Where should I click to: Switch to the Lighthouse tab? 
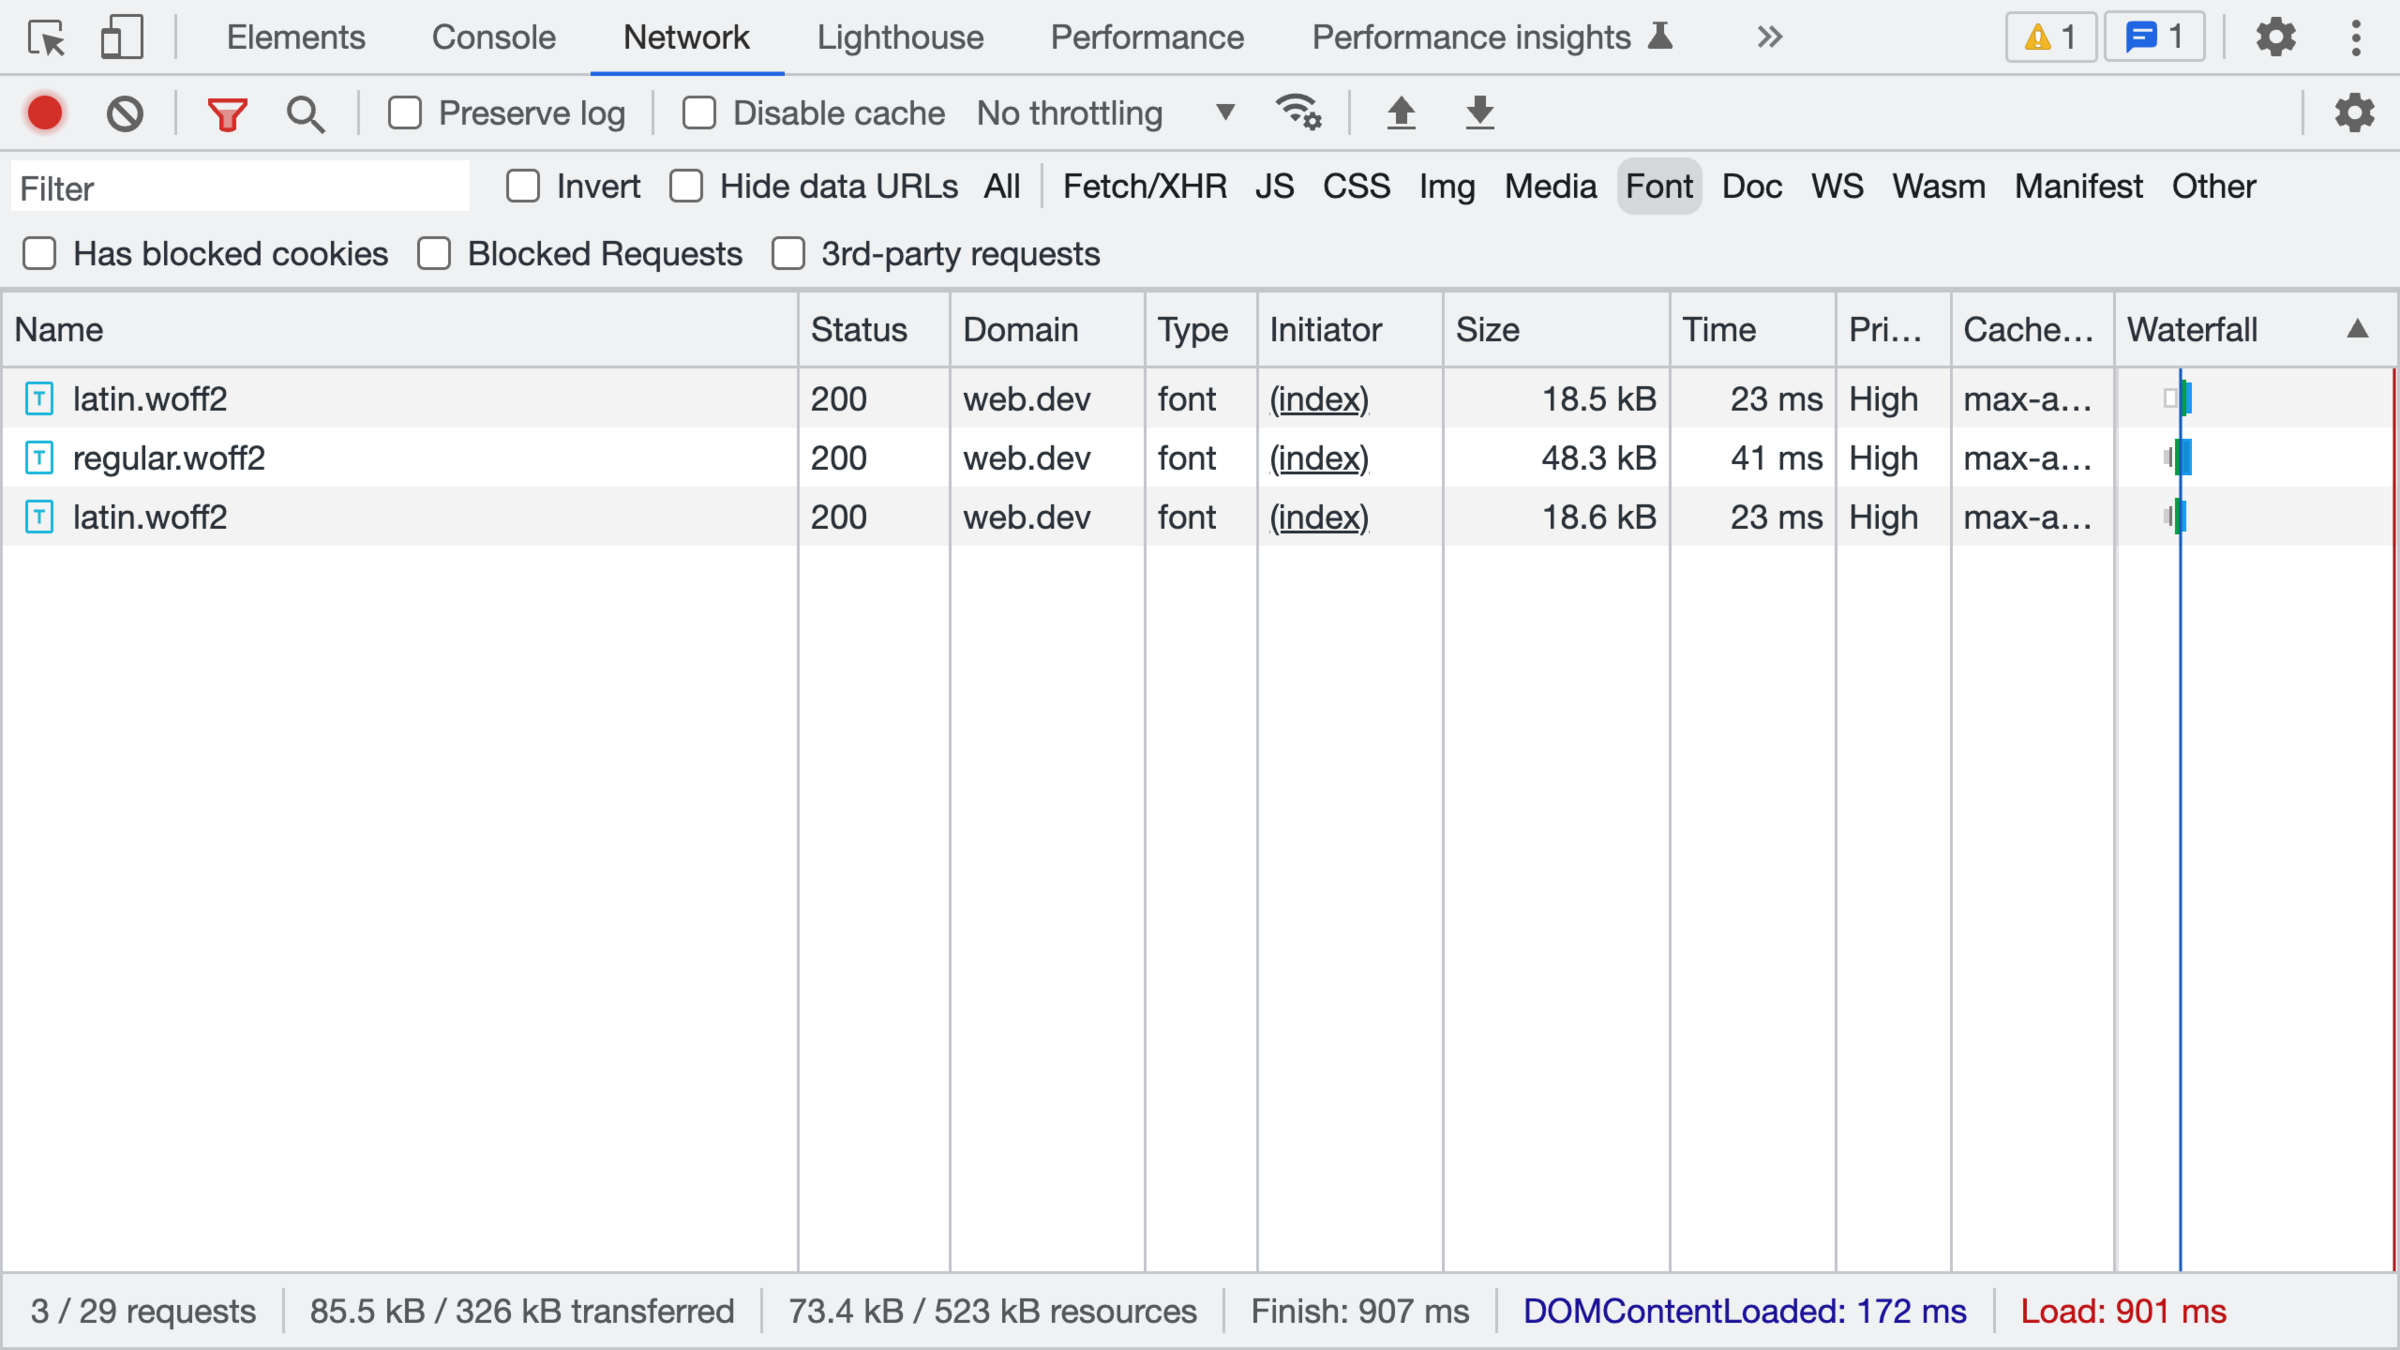900,38
